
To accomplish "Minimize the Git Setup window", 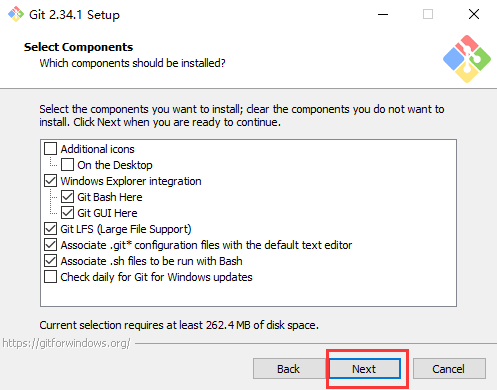I will [383, 14].
